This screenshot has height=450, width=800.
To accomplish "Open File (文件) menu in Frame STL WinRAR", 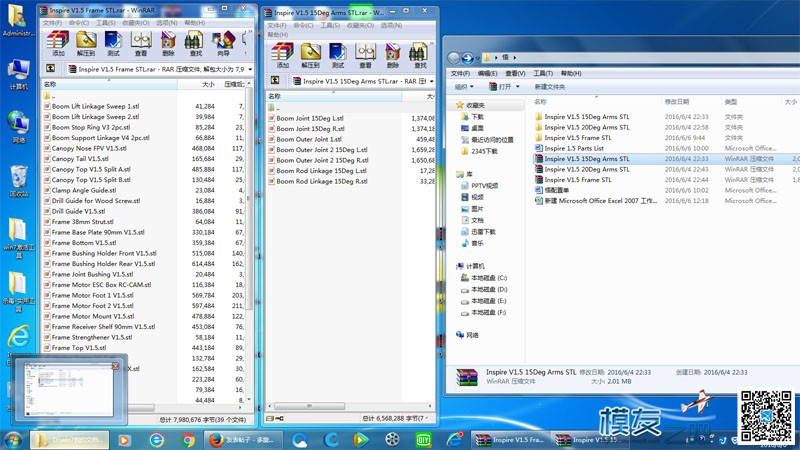I will tap(52, 23).
